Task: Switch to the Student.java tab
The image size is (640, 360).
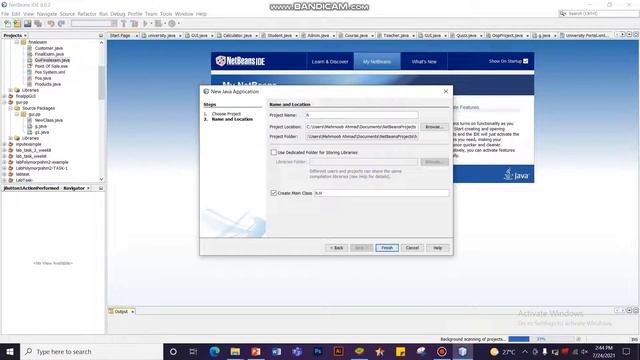Action: (x=280, y=36)
